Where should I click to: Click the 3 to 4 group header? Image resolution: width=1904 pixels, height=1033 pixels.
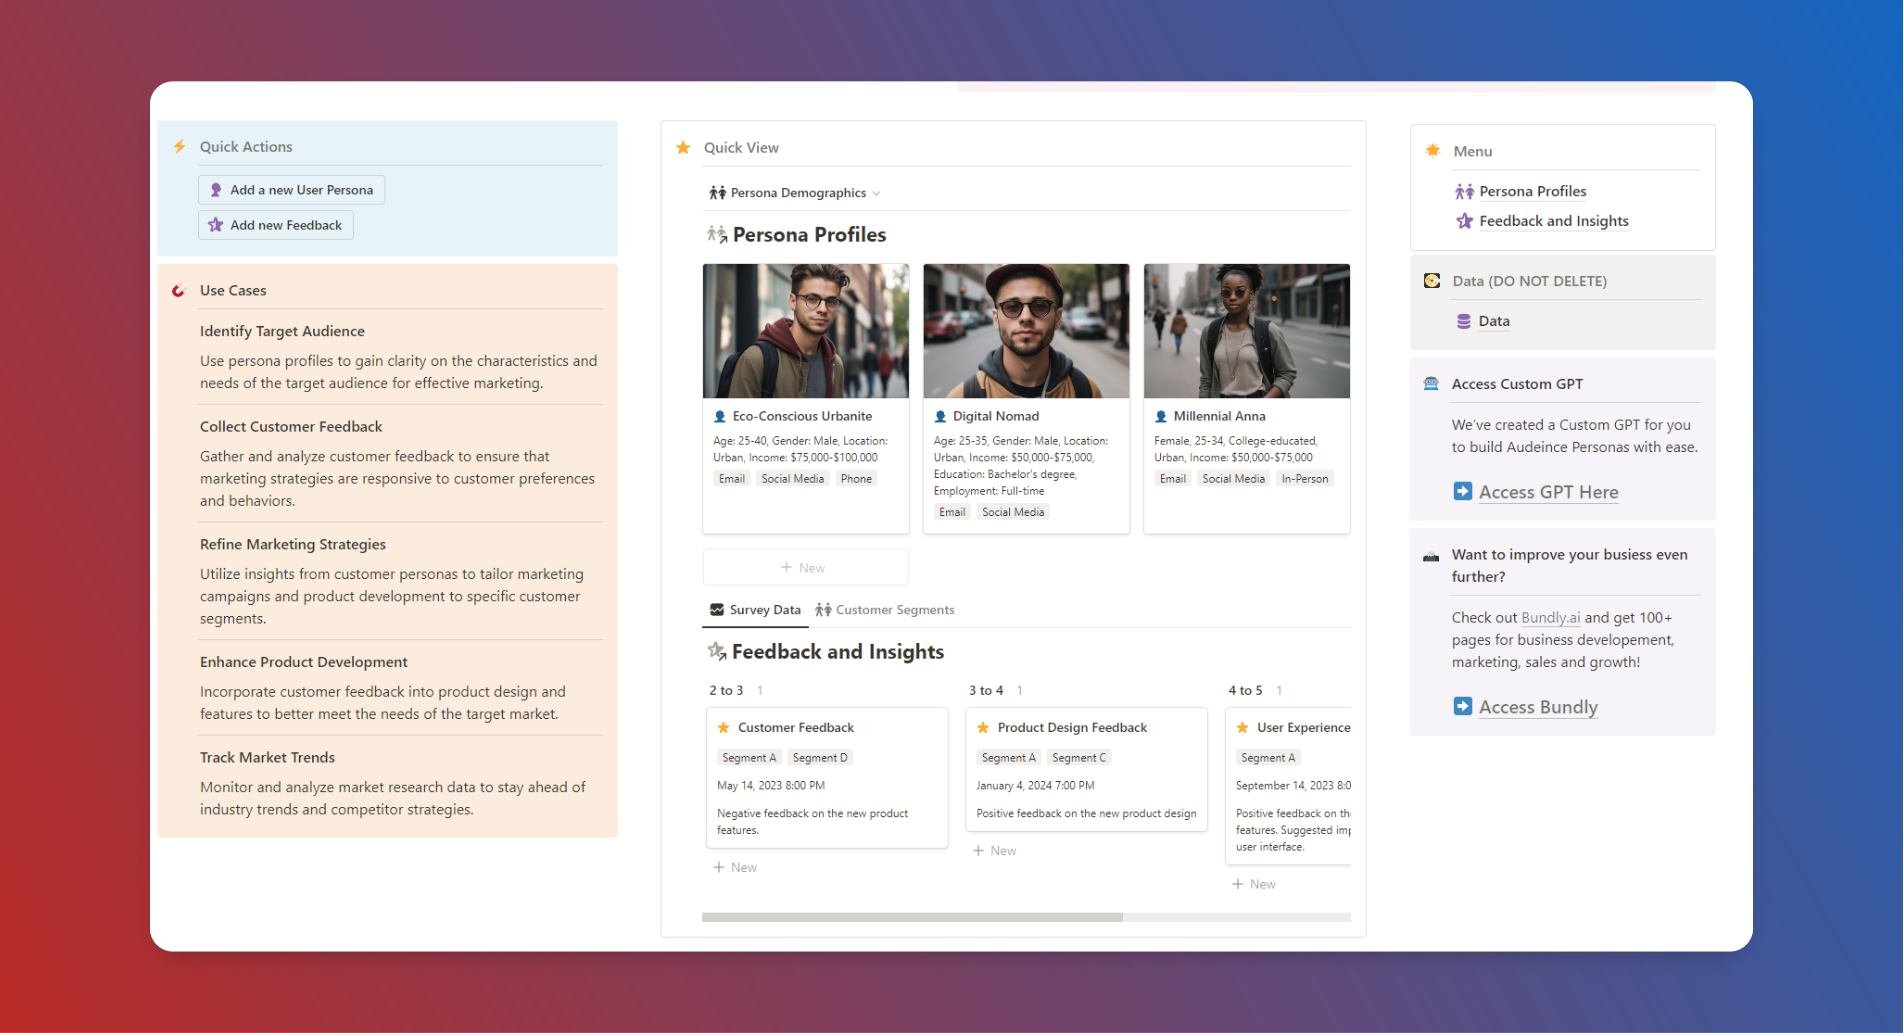[986, 691]
